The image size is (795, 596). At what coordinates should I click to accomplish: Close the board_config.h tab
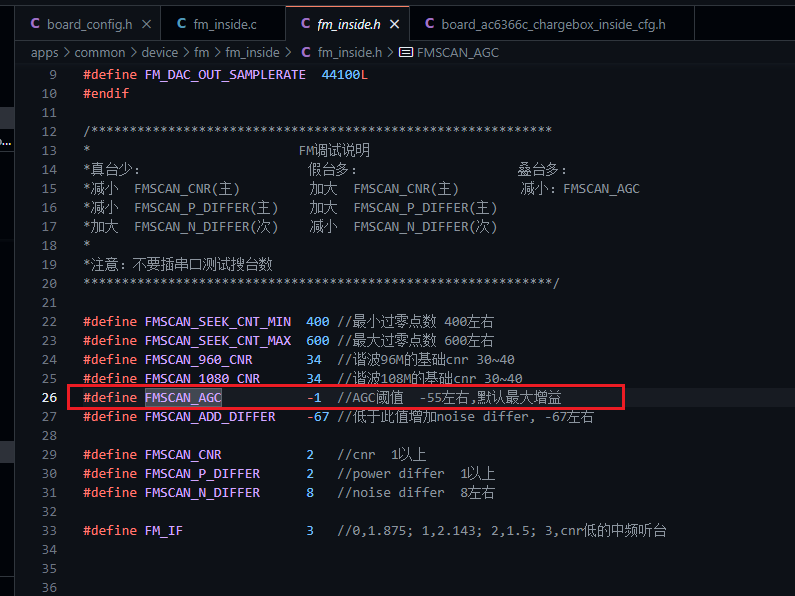(x=147, y=24)
